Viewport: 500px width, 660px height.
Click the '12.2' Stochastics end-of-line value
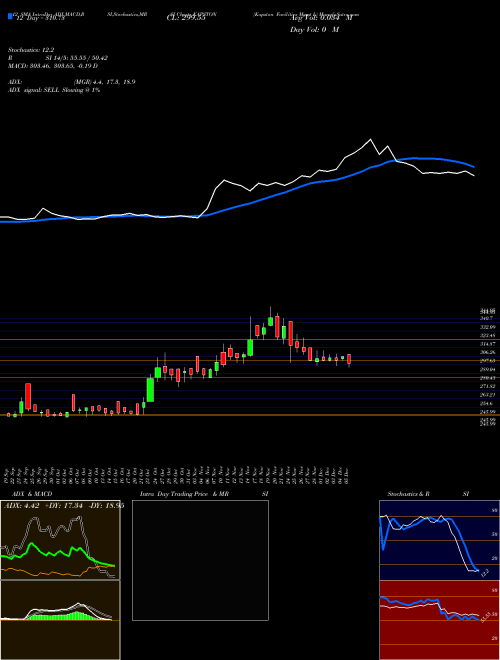[484, 573]
